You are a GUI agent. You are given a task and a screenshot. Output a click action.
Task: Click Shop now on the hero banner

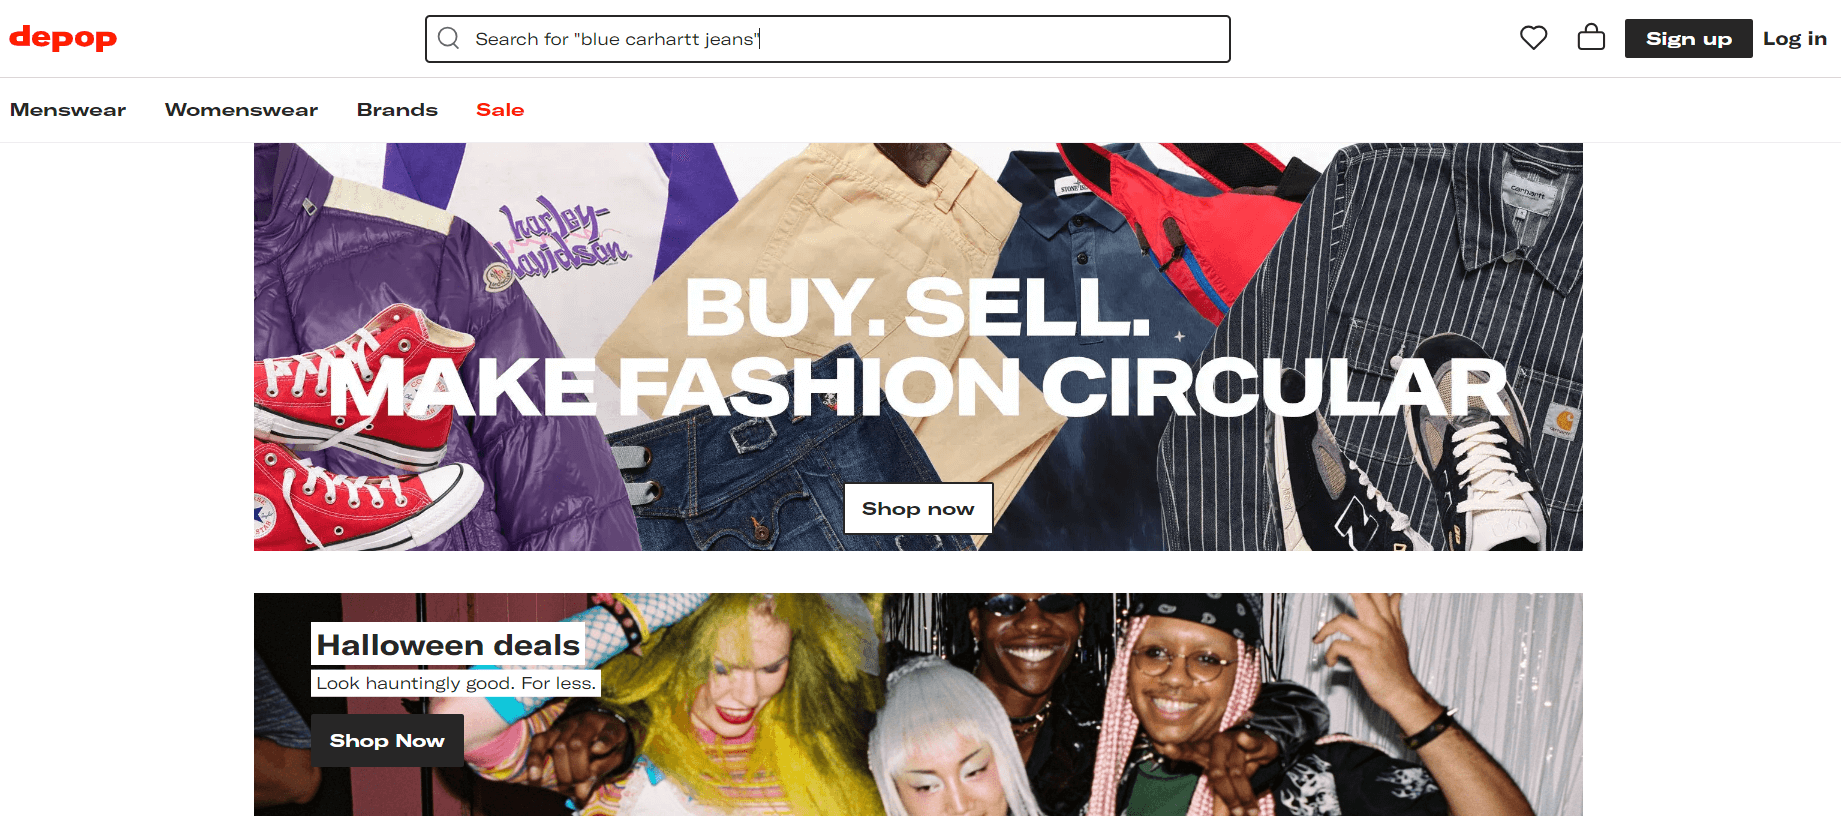point(918,509)
